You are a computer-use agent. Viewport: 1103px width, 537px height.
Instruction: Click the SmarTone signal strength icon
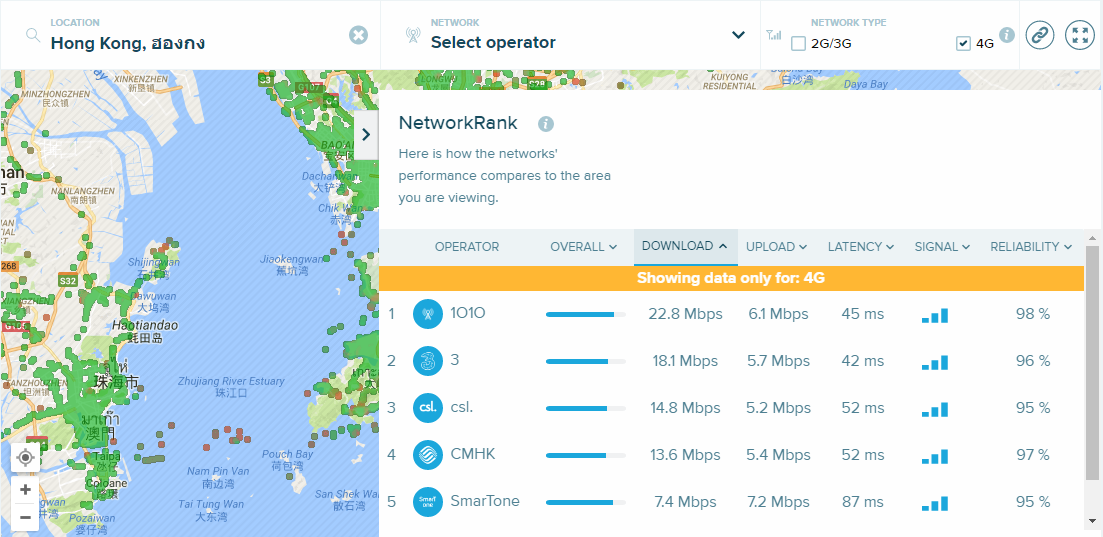[935, 503]
